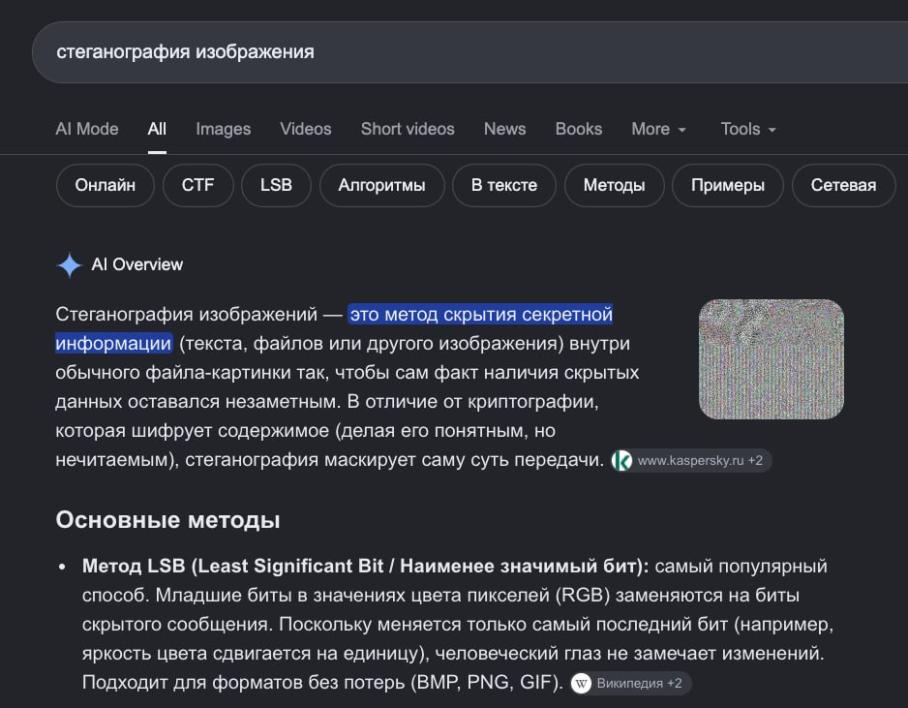The height and width of the screenshot is (708, 908).
Task: Click the highlighted word 'информации'
Action: tap(114, 344)
